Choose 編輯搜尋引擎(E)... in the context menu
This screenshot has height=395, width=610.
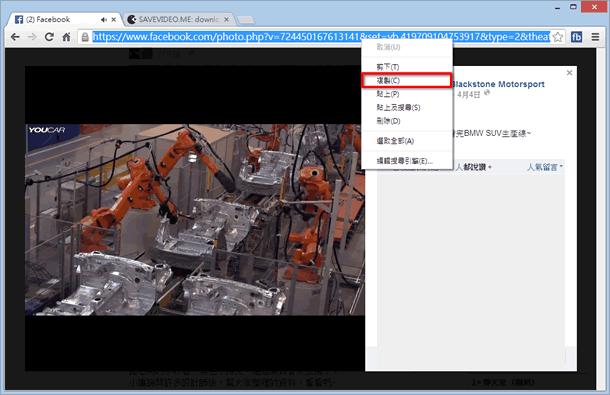tap(407, 161)
